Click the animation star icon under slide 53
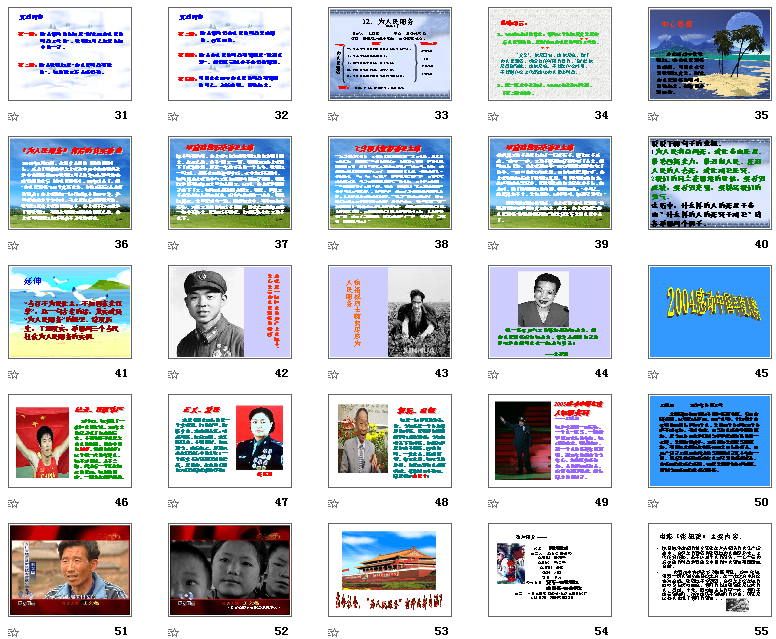Image resolution: width=776 pixels, height=639 pixels. (334, 633)
